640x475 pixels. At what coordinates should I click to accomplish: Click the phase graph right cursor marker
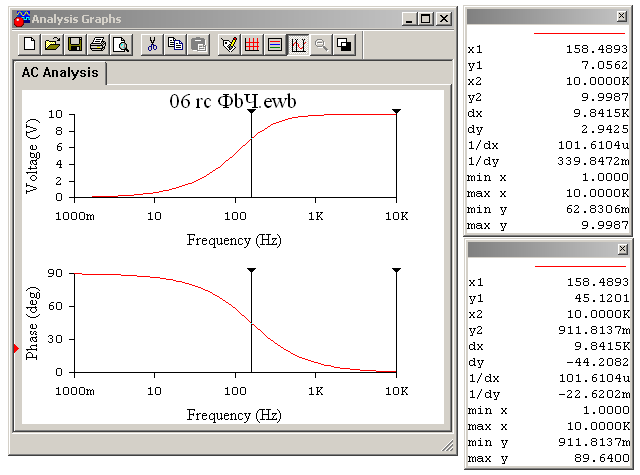396,271
